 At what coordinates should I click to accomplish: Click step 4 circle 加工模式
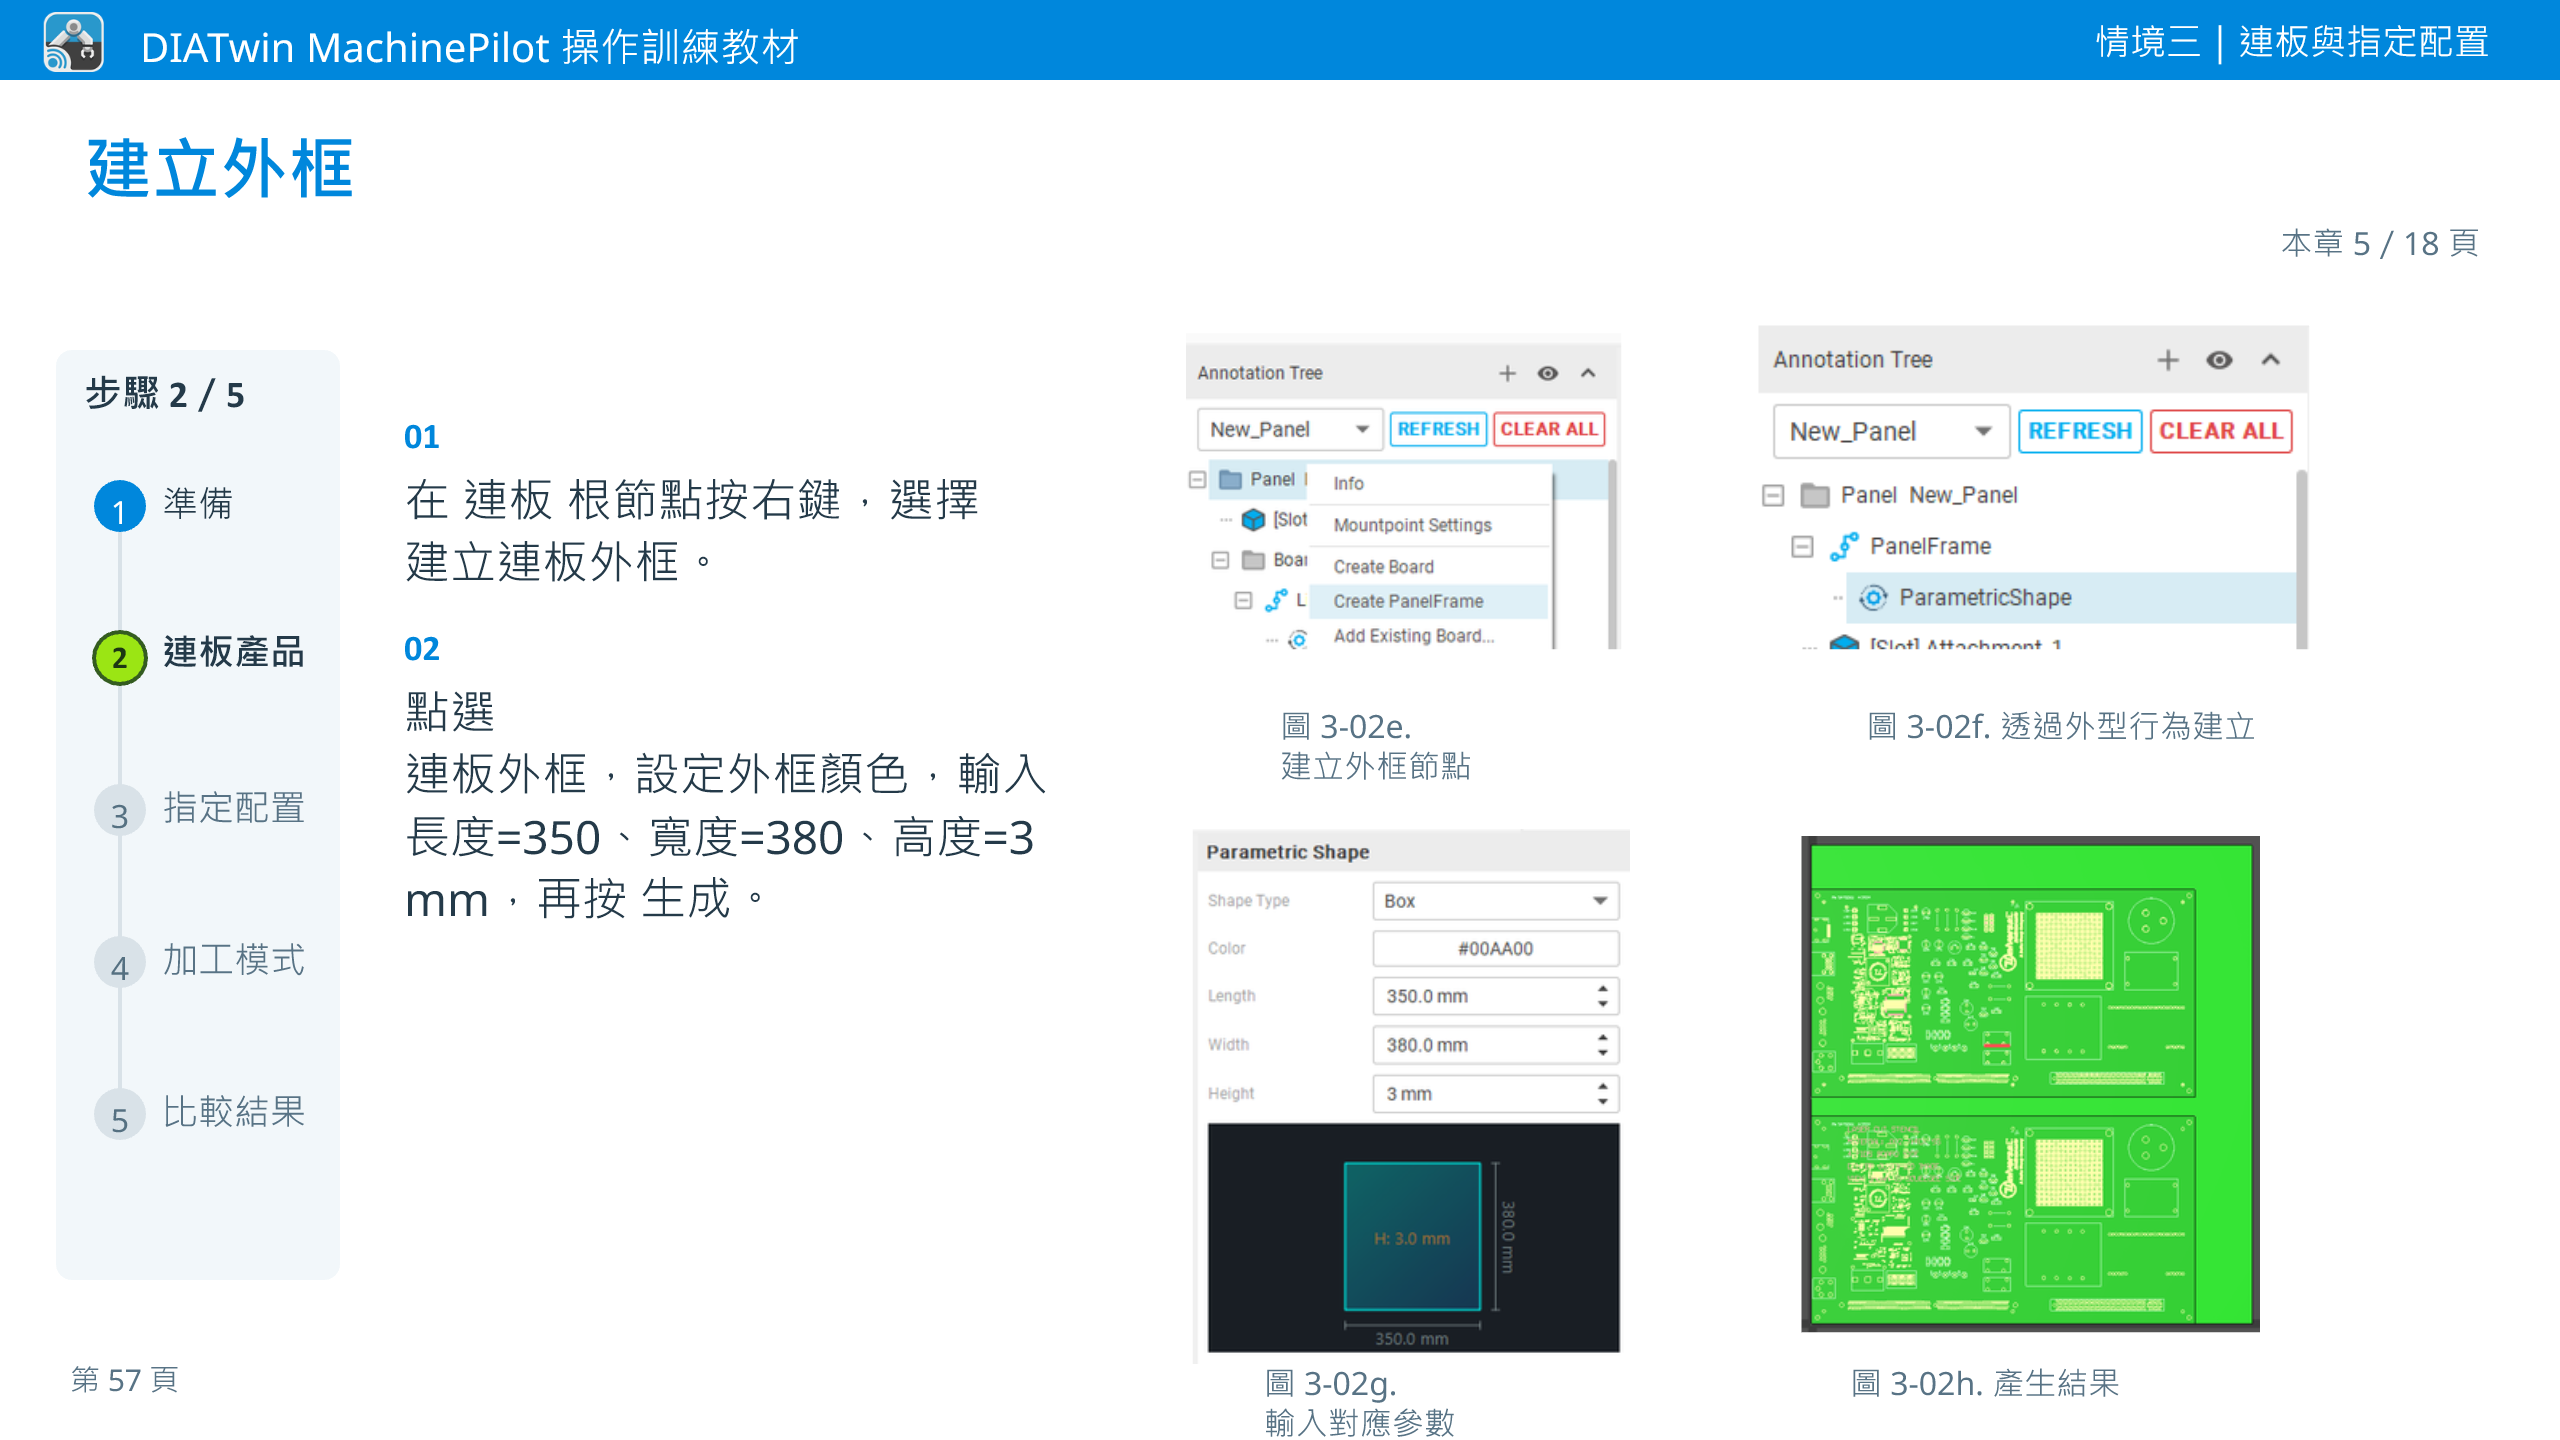[x=120, y=963]
